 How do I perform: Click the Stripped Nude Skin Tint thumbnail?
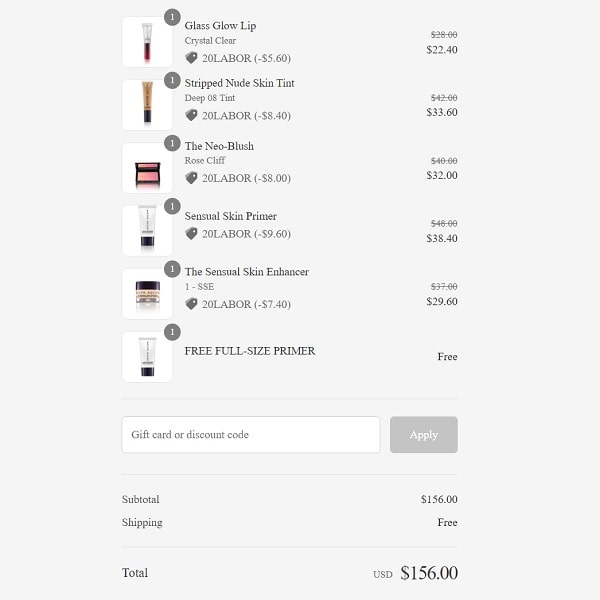tap(147, 105)
